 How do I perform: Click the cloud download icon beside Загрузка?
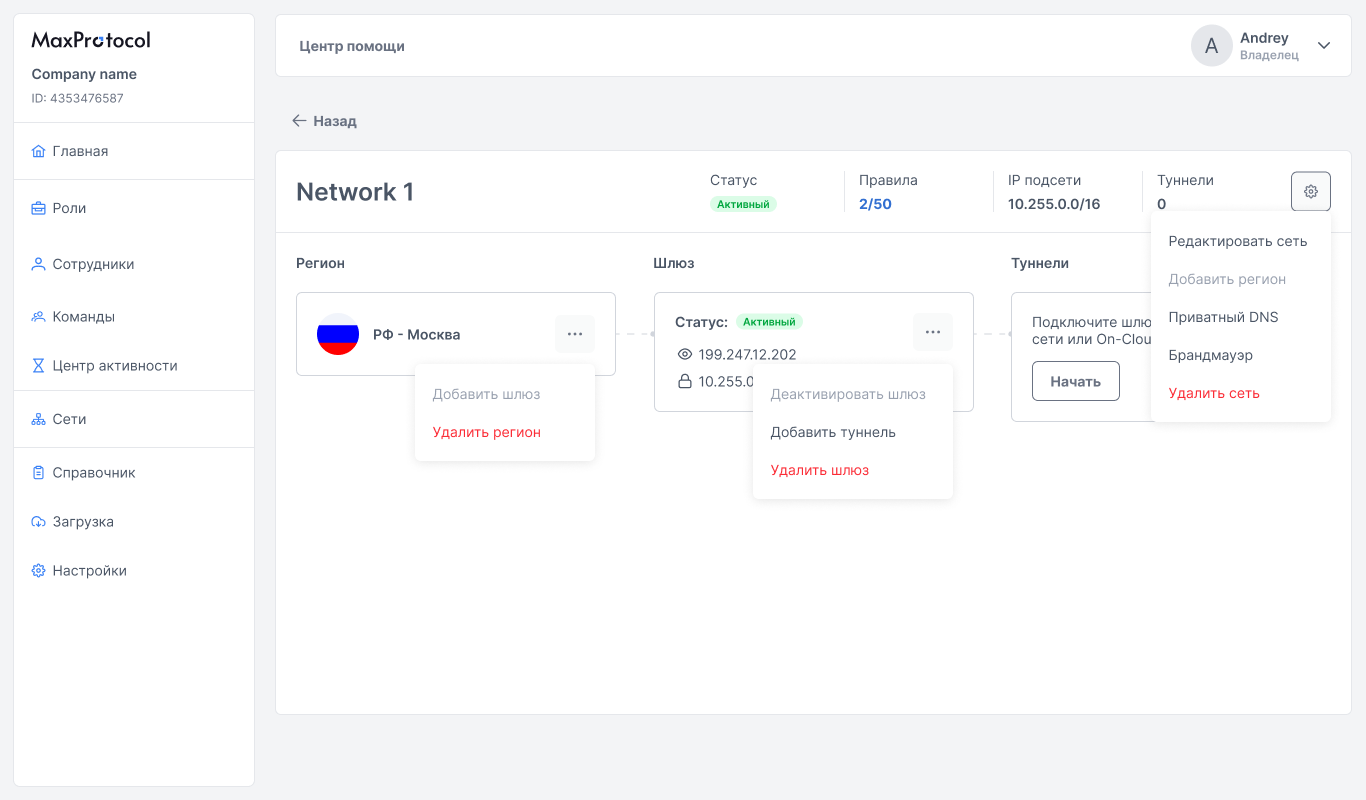(39, 521)
